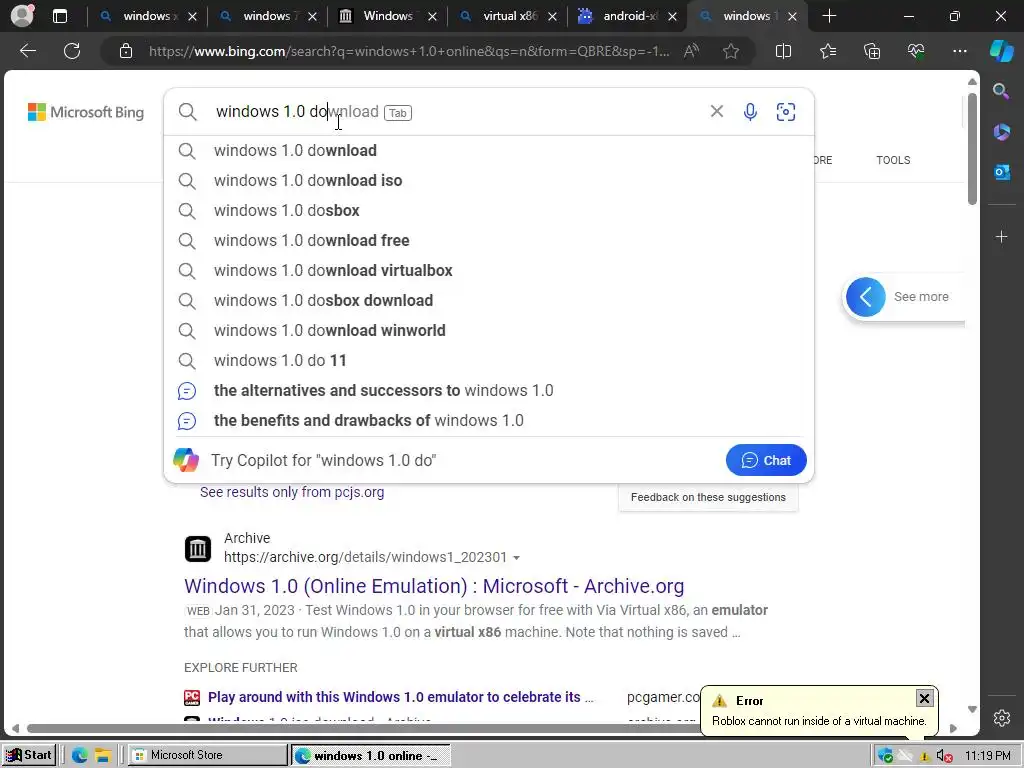Click the Microsoft Bing logo
1024x768 pixels.
pos(86,112)
